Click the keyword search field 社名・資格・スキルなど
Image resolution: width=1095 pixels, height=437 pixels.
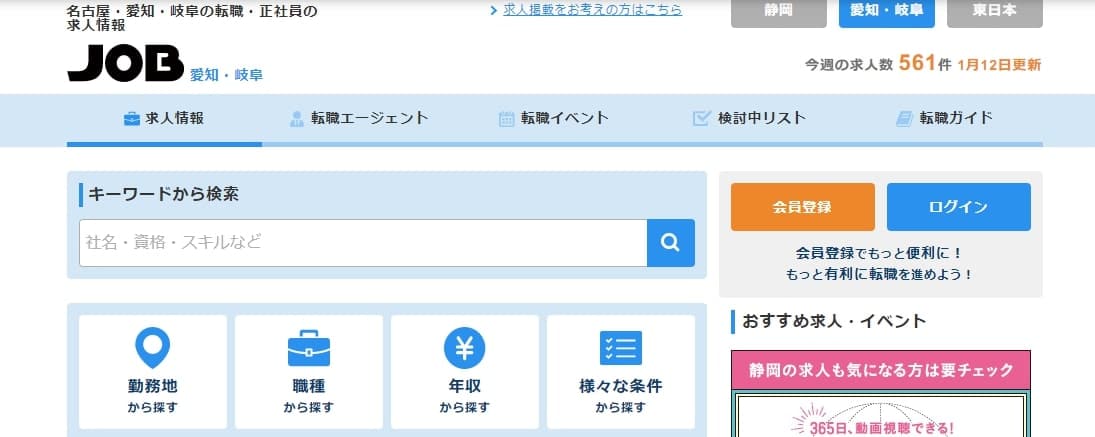[x=363, y=243]
